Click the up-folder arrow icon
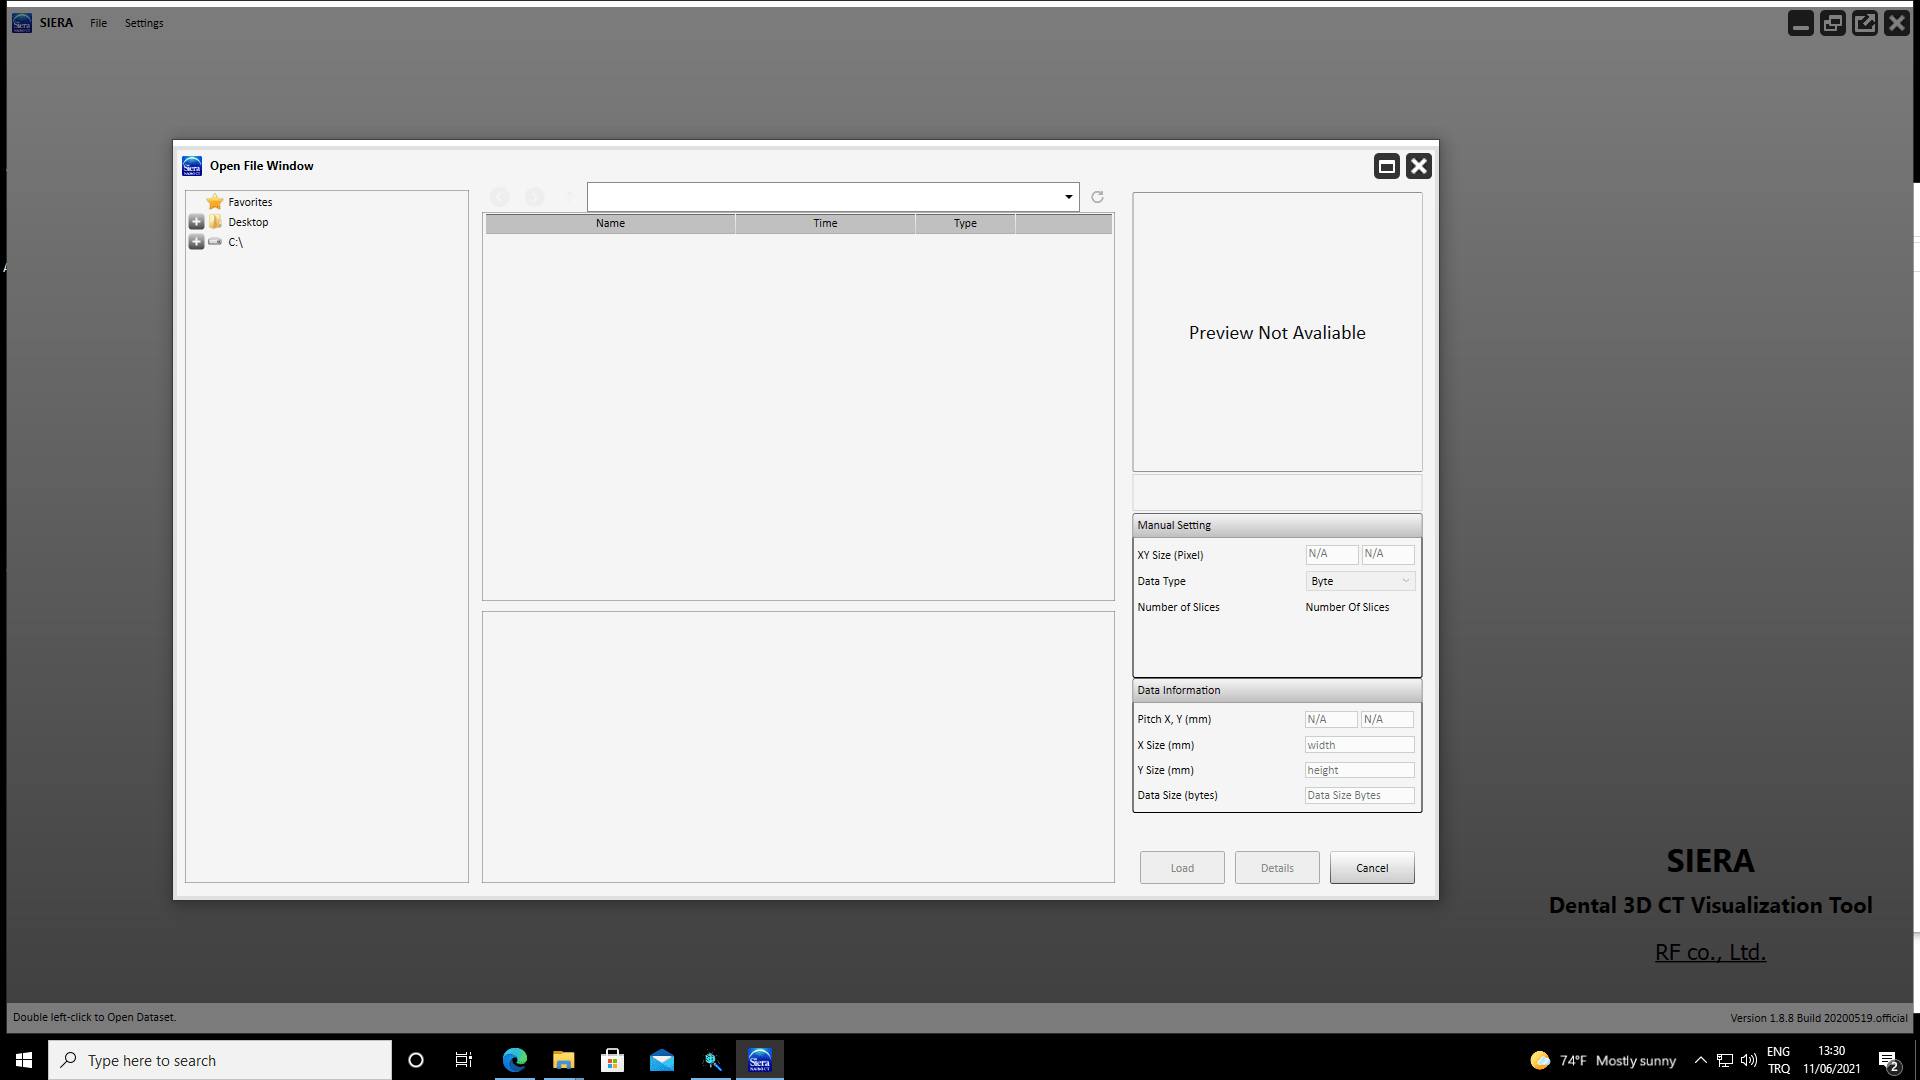 pyautogui.click(x=568, y=197)
